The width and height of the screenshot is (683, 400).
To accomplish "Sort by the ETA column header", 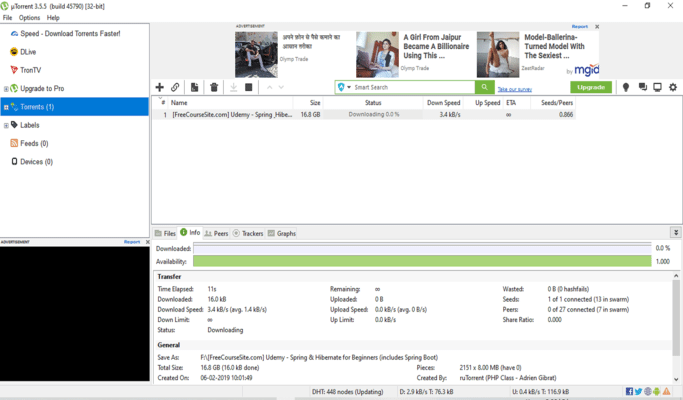I will (517, 103).
